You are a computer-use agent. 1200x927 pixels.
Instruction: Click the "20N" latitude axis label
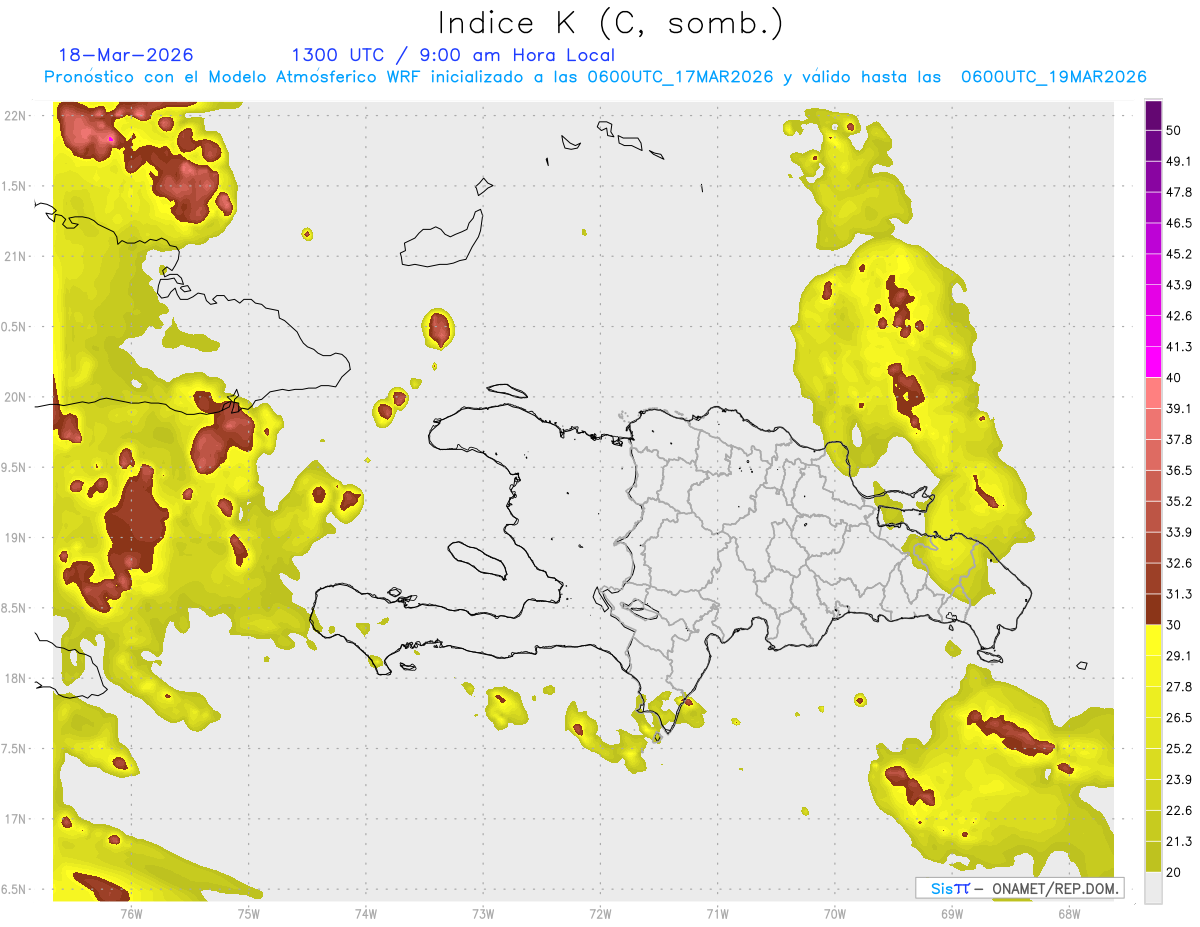point(15,397)
